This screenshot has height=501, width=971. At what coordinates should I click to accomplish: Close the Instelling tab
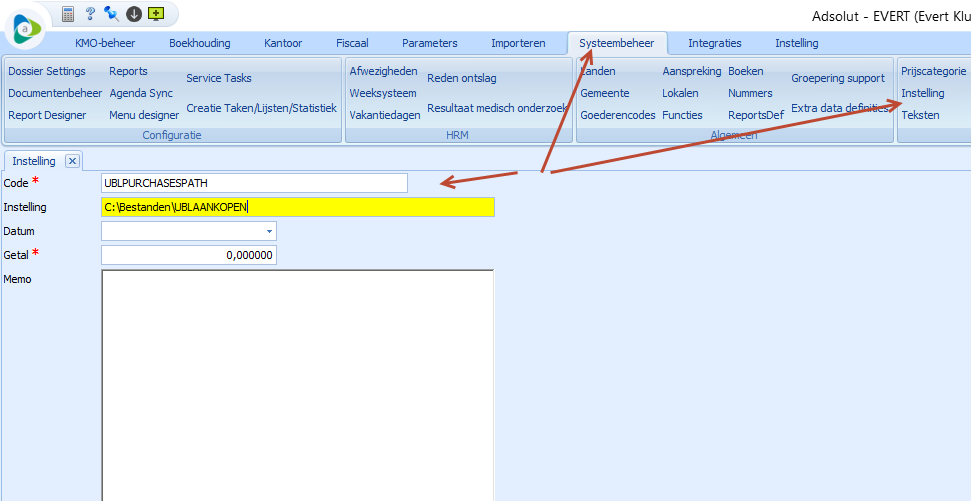tap(72, 161)
